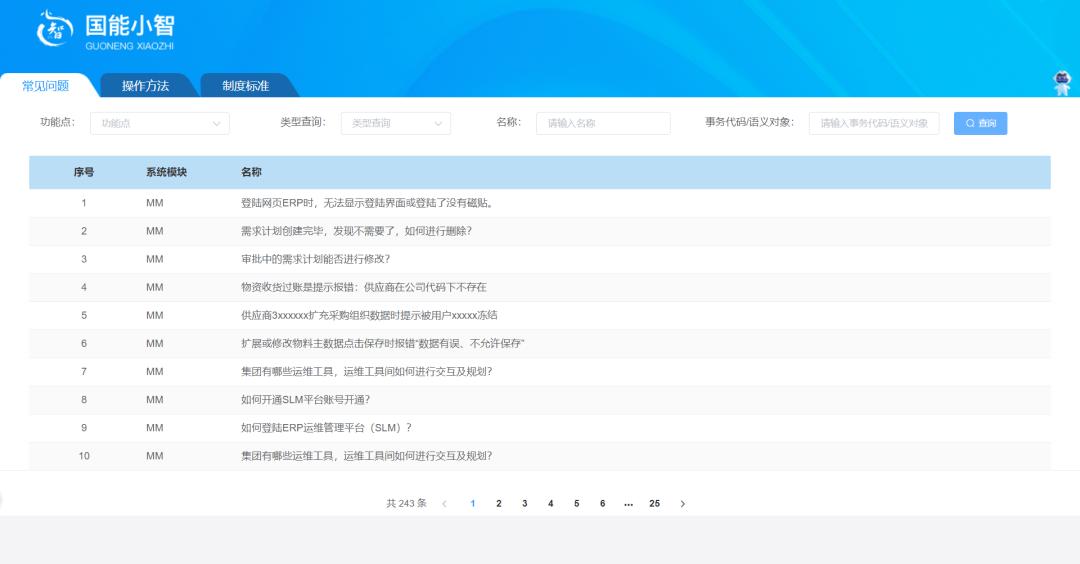Open question about 登陆网页ERP时无法显示登陆界面

pyautogui.click(x=368, y=203)
